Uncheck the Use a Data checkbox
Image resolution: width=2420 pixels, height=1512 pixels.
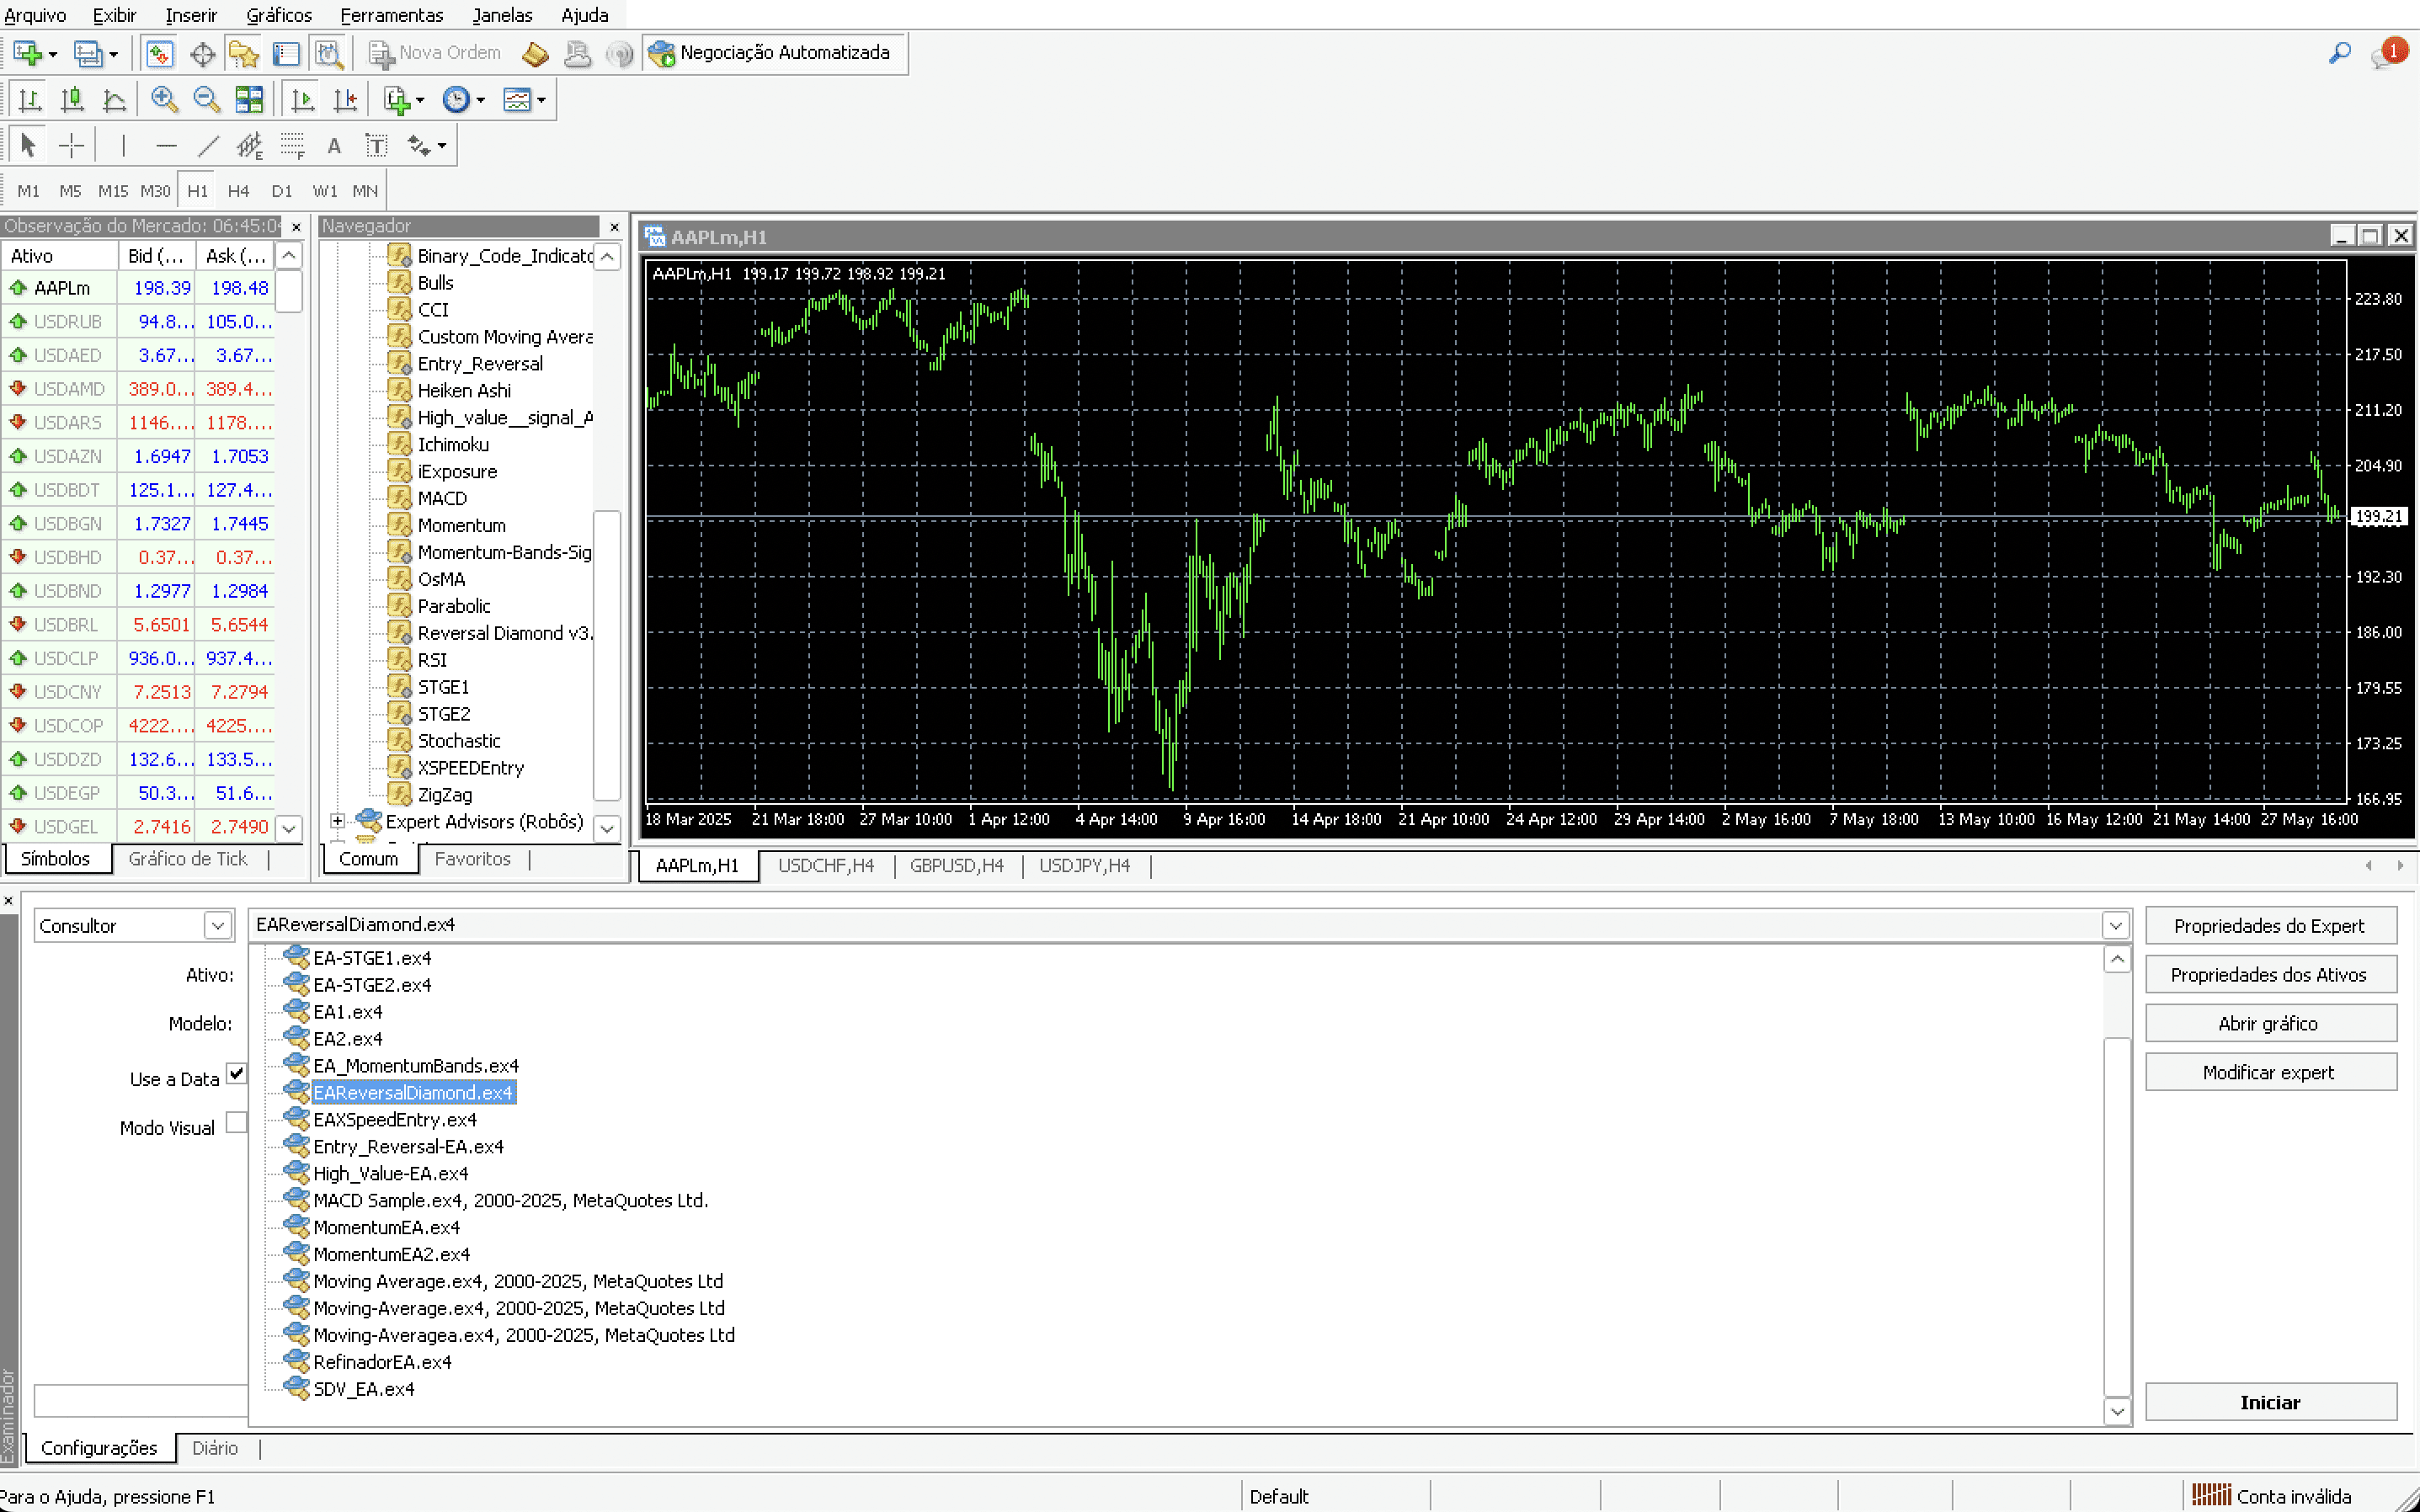[237, 1074]
